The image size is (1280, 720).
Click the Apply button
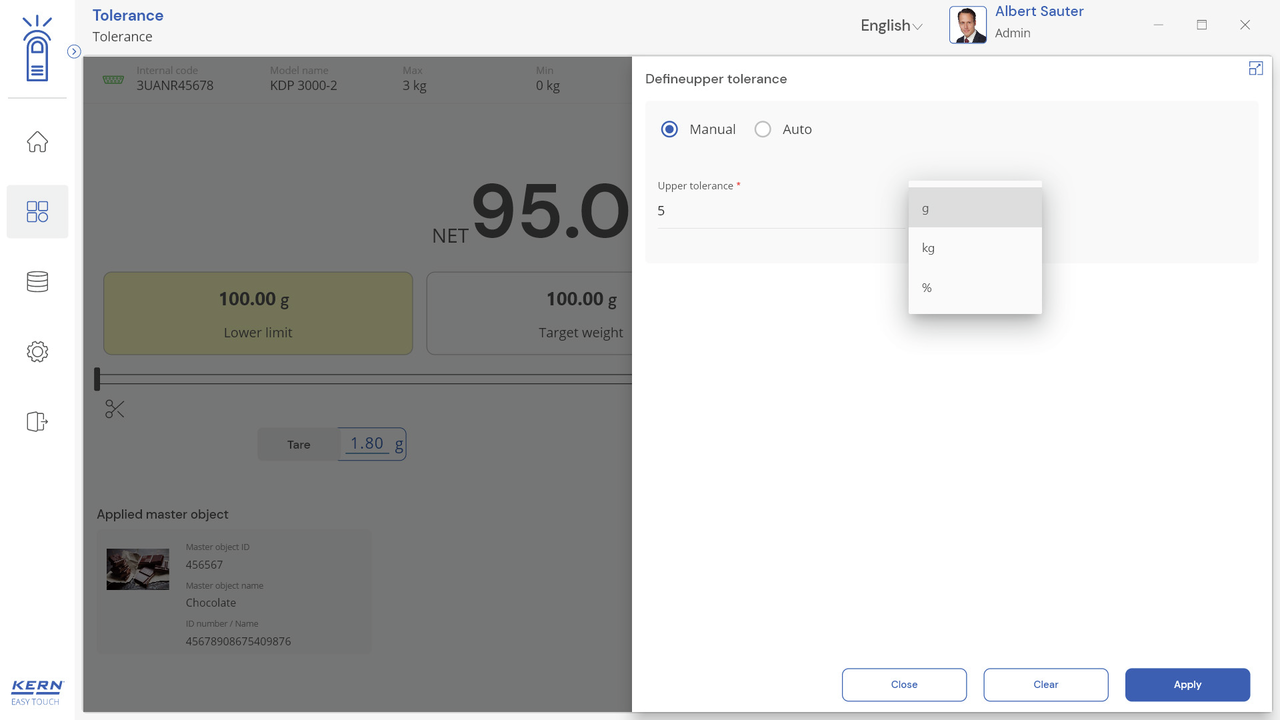pos(1187,685)
